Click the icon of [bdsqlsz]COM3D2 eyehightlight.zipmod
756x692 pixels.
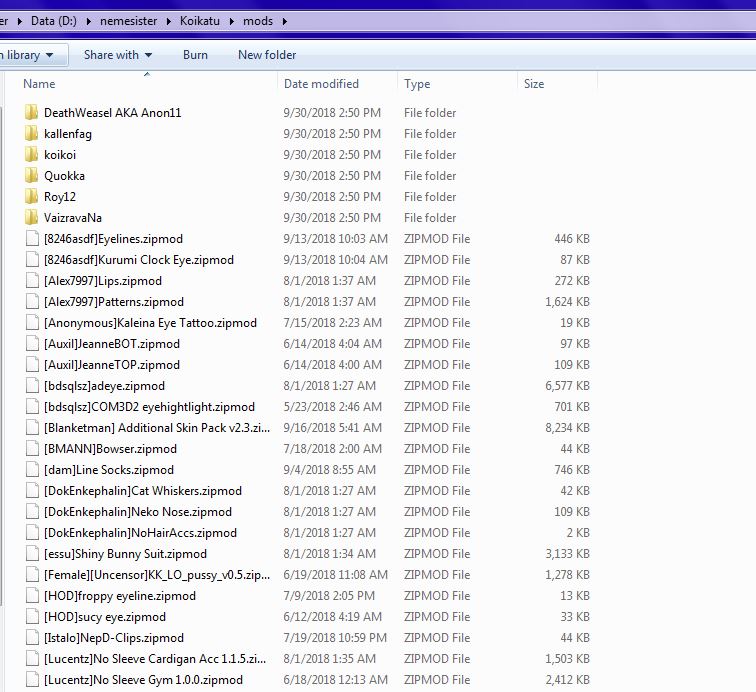pos(32,407)
